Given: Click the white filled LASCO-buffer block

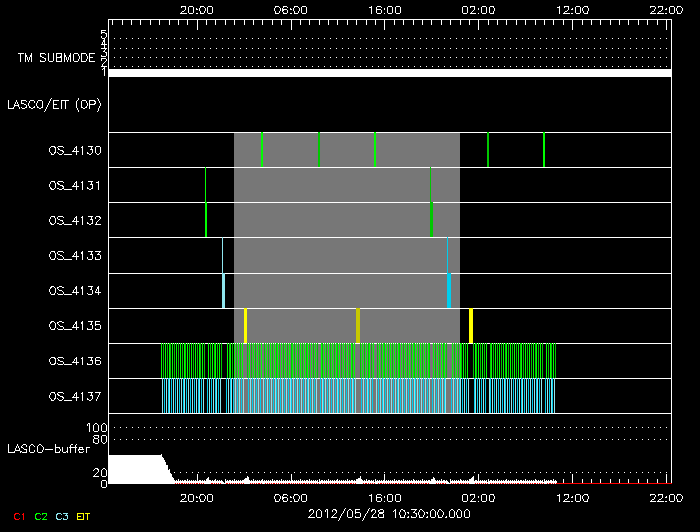Looking at the screenshot, I should 134,469.
